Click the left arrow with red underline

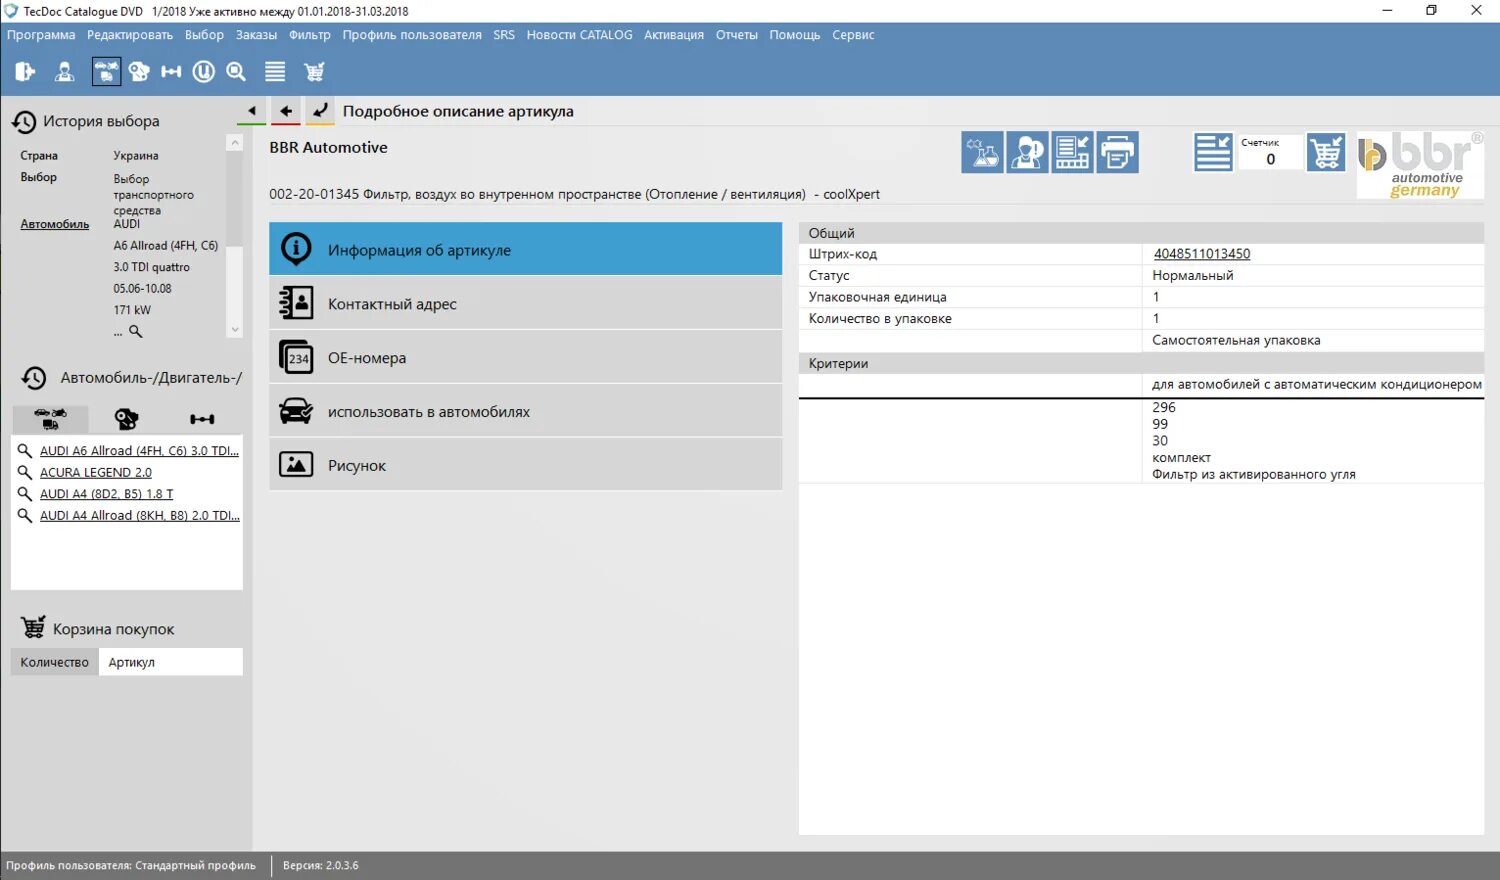coord(286,111)
